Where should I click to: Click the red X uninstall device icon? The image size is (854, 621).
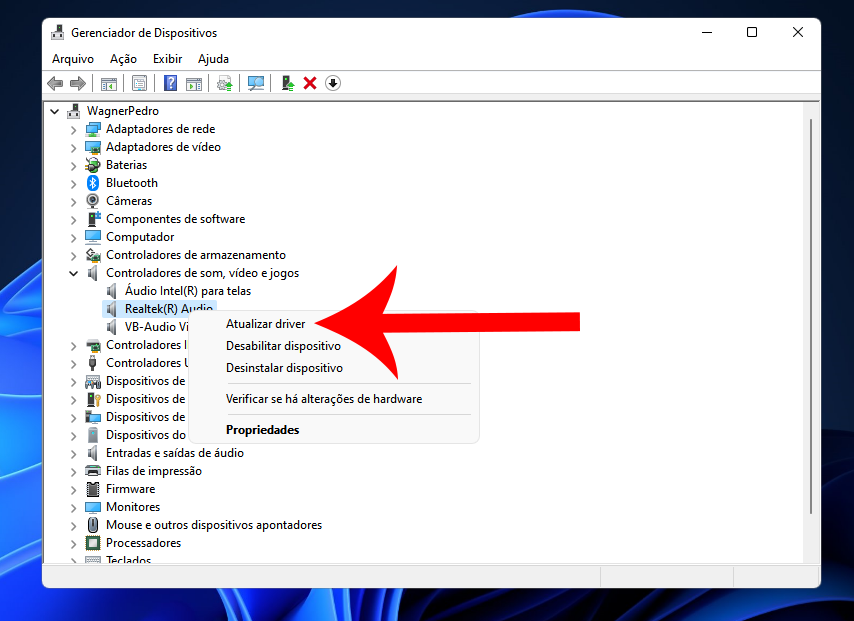coord(310,83)
